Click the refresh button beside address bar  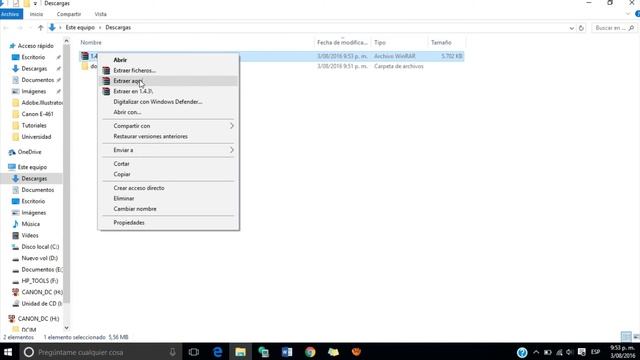(581, 28)
